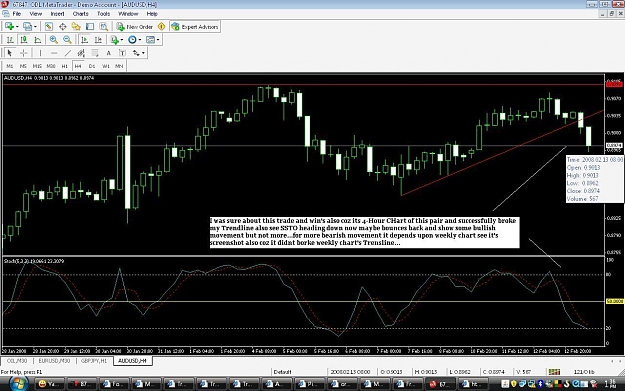This screenshot has width=625, height=391.
Task: Open a New Chart from toolbar icon
Action: tap(9, 27)
